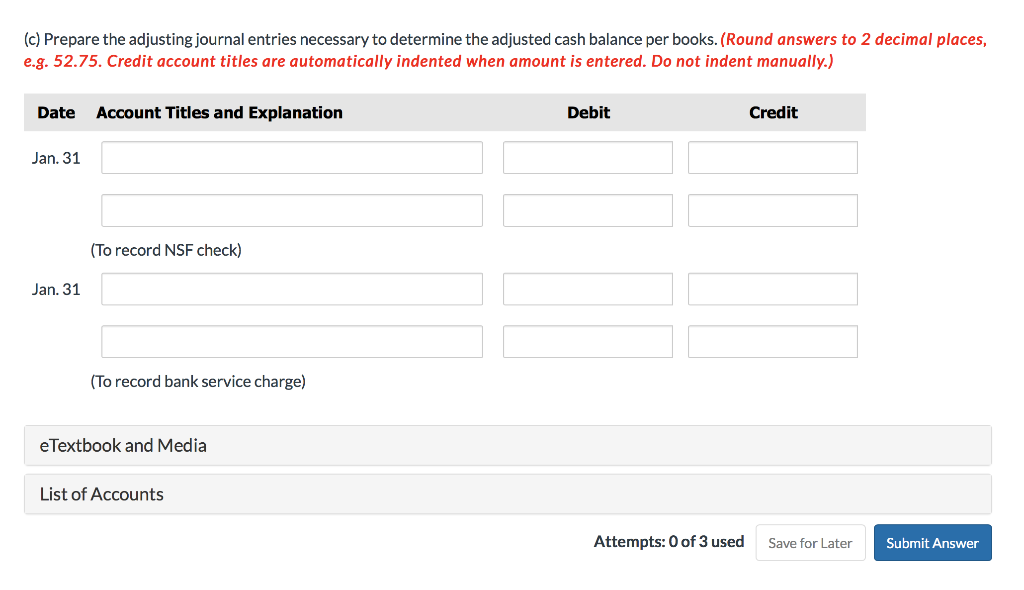Image resolution: width=1024 pixels, height=590 pixels.
Task: Click credit field in first service charge row
Action: (772, 289)
